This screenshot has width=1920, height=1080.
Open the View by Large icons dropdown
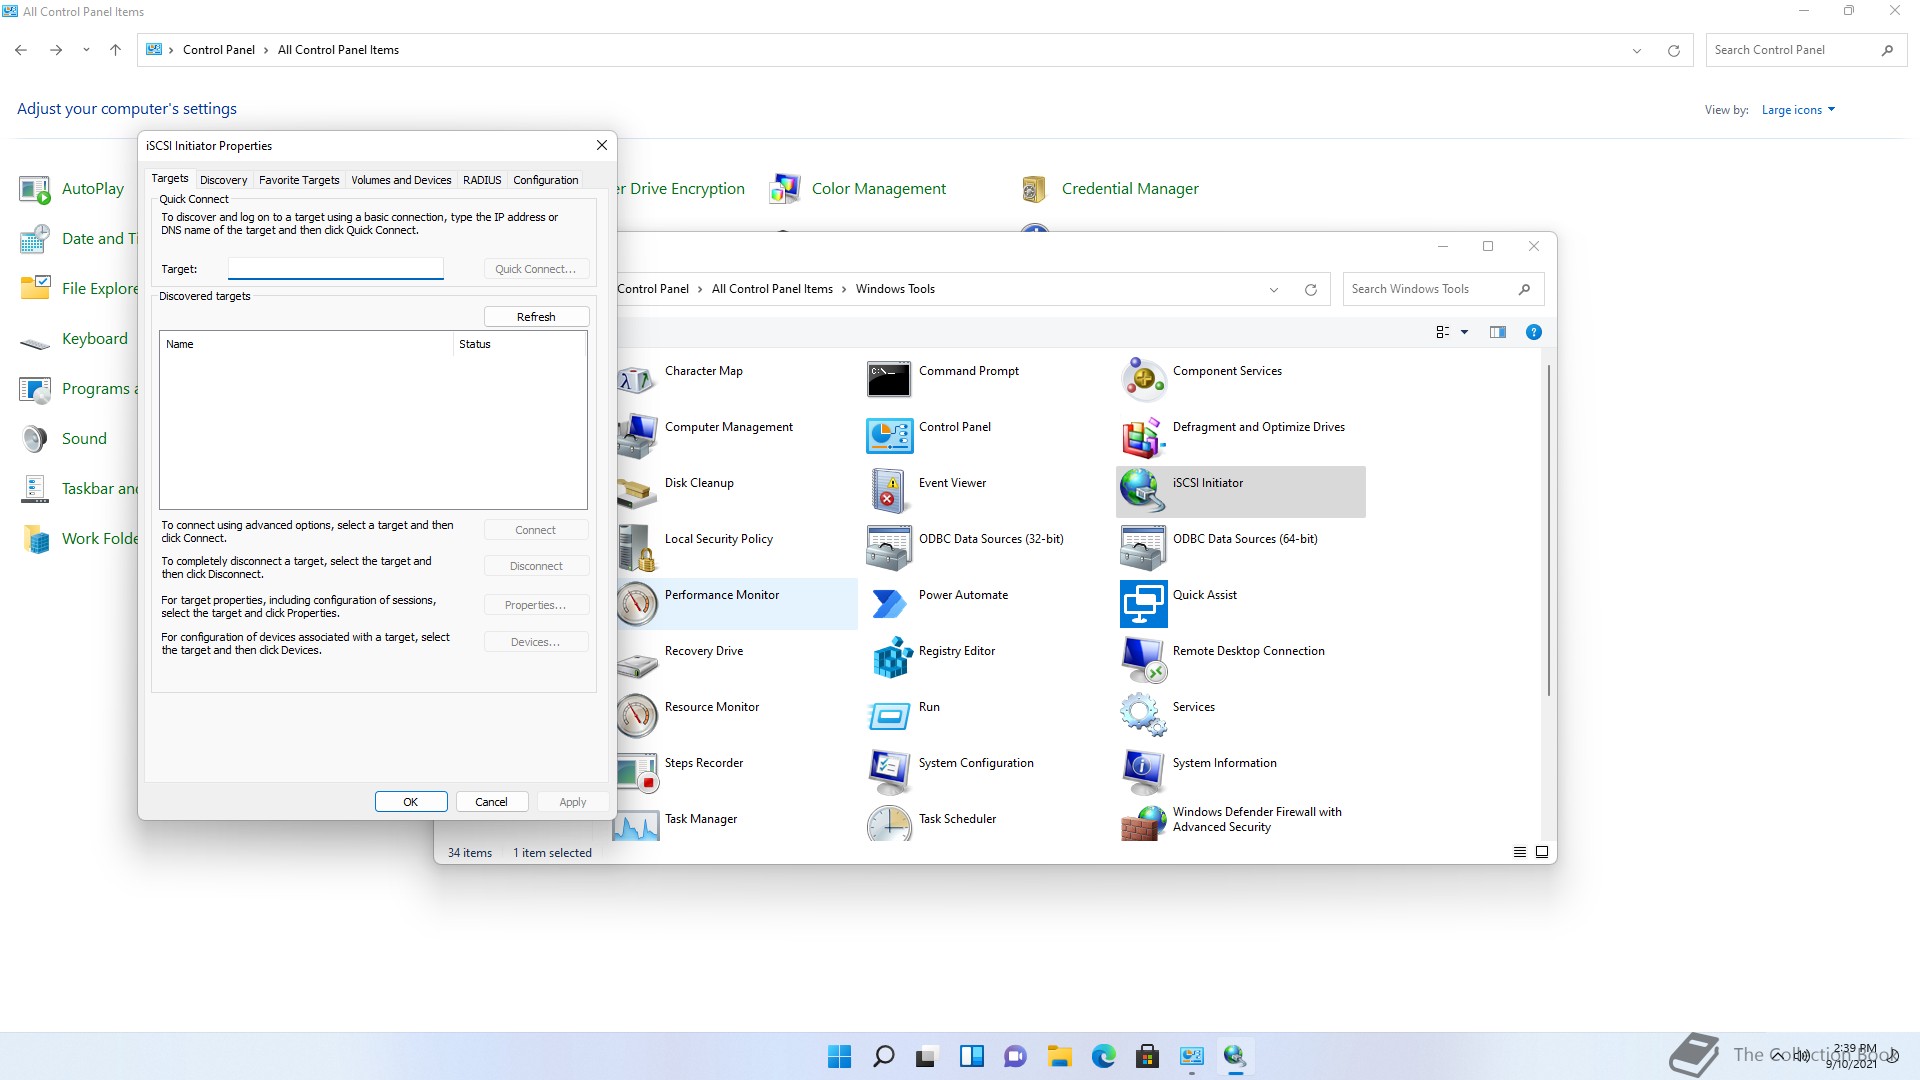[1798, 110]
